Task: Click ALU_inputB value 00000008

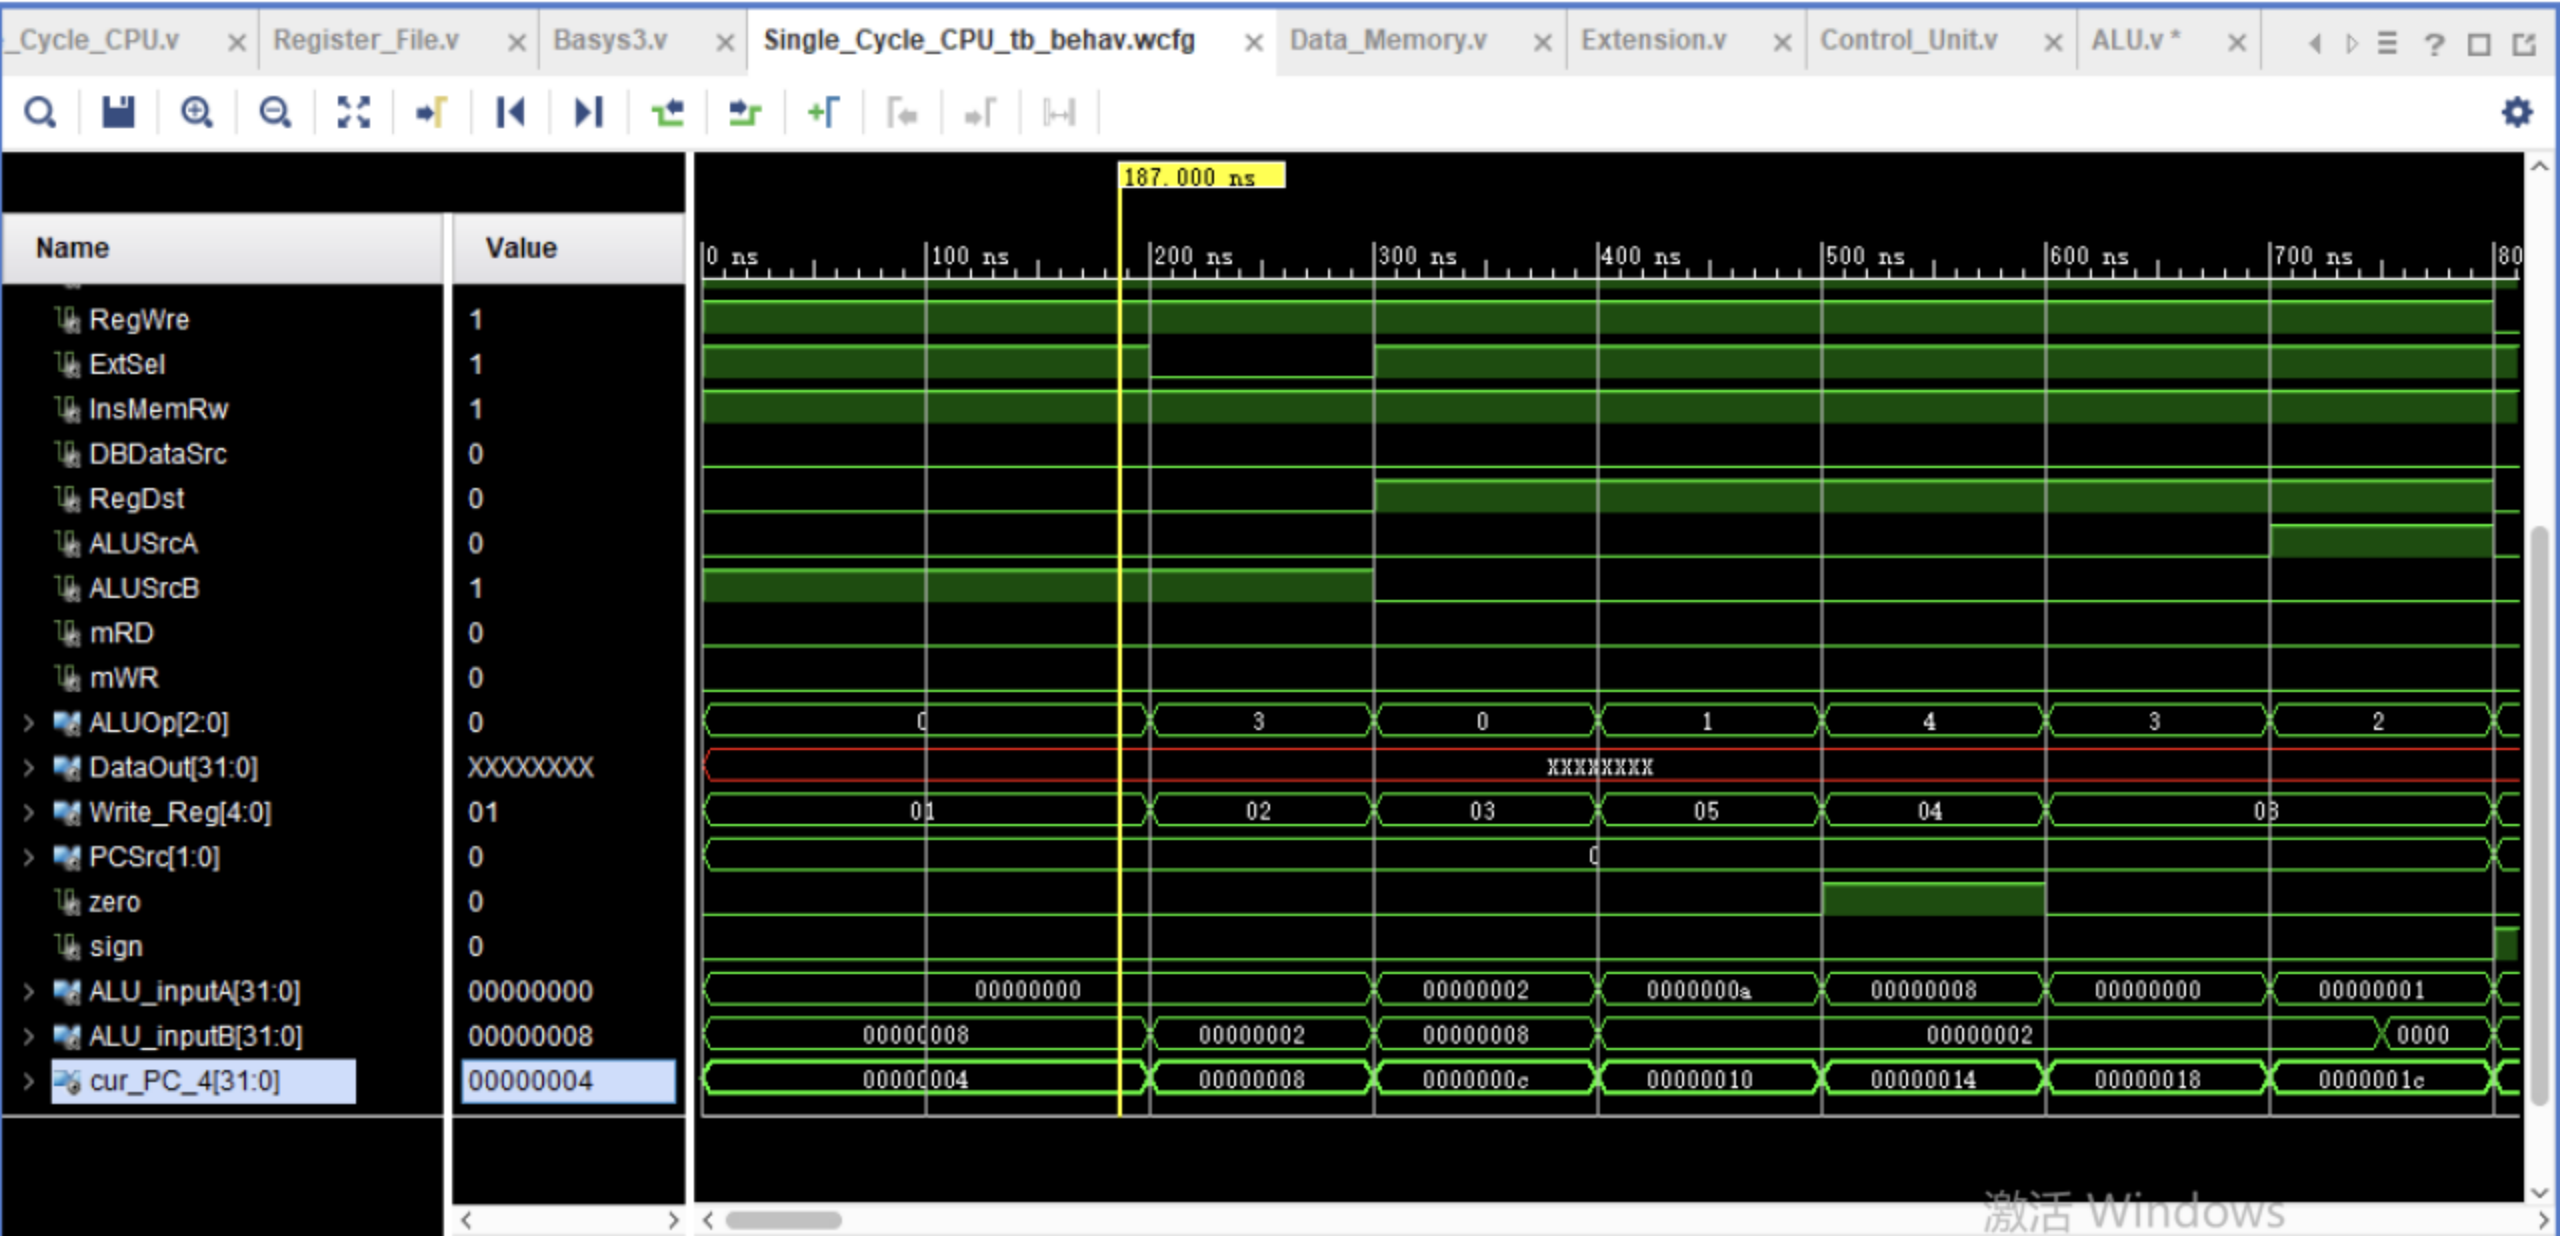Action: (x=530, y=1036)
